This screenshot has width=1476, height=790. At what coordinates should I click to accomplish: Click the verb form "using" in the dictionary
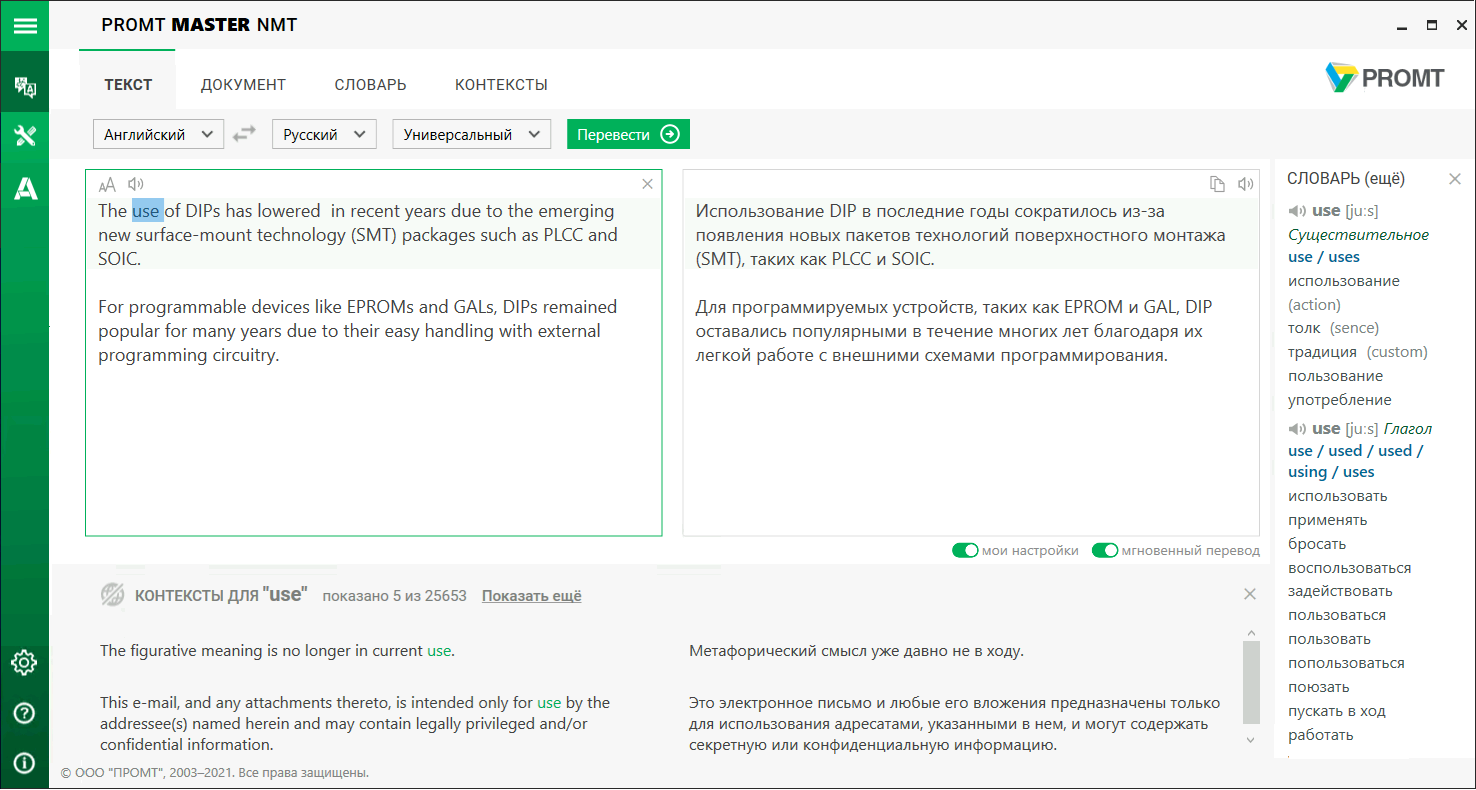click(1307, 472)
